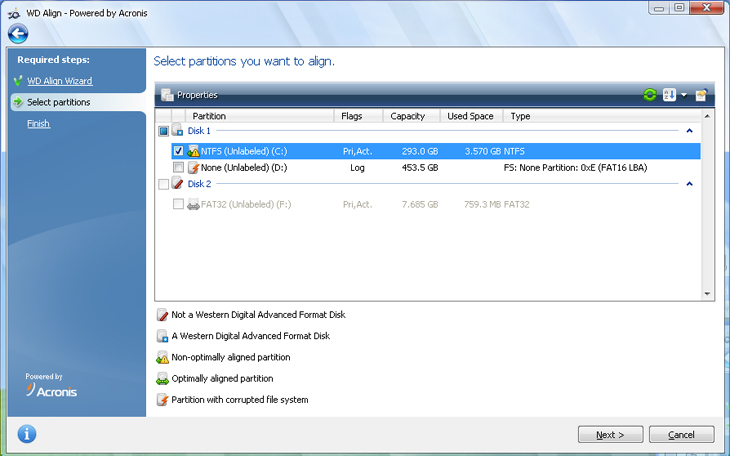Uncheck the NTFS (C:) partition checkbox
This screenshot has height=456, width=730.
(x=178, y=151)
